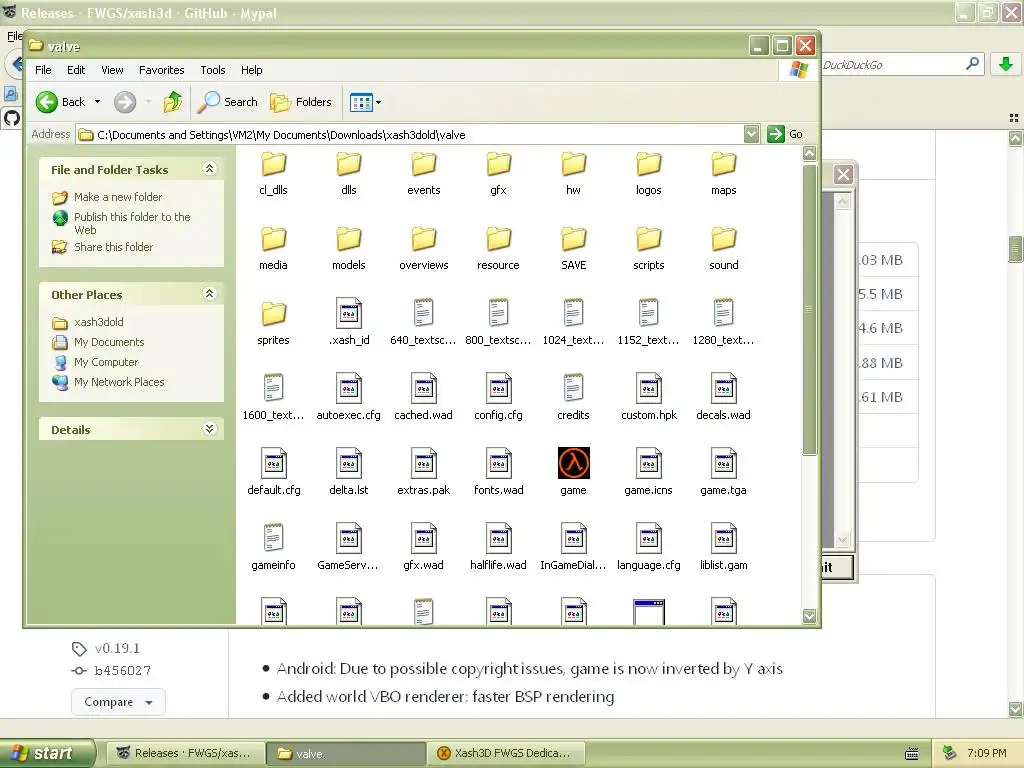Open the Edit menu
This screenshot has height=768, width=1024.
[x=76, y=70]
